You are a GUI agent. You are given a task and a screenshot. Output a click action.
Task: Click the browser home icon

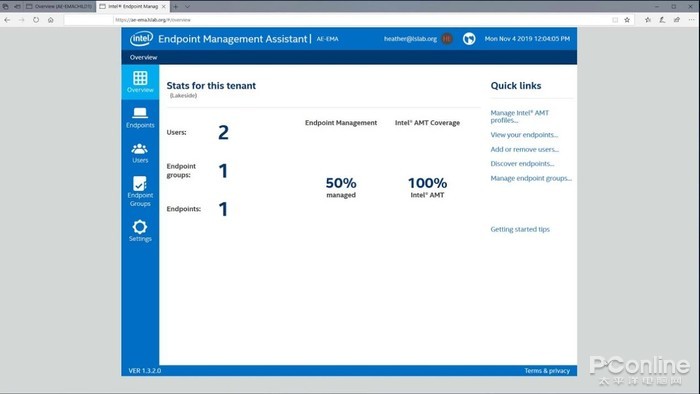click(x=51, y=20)
